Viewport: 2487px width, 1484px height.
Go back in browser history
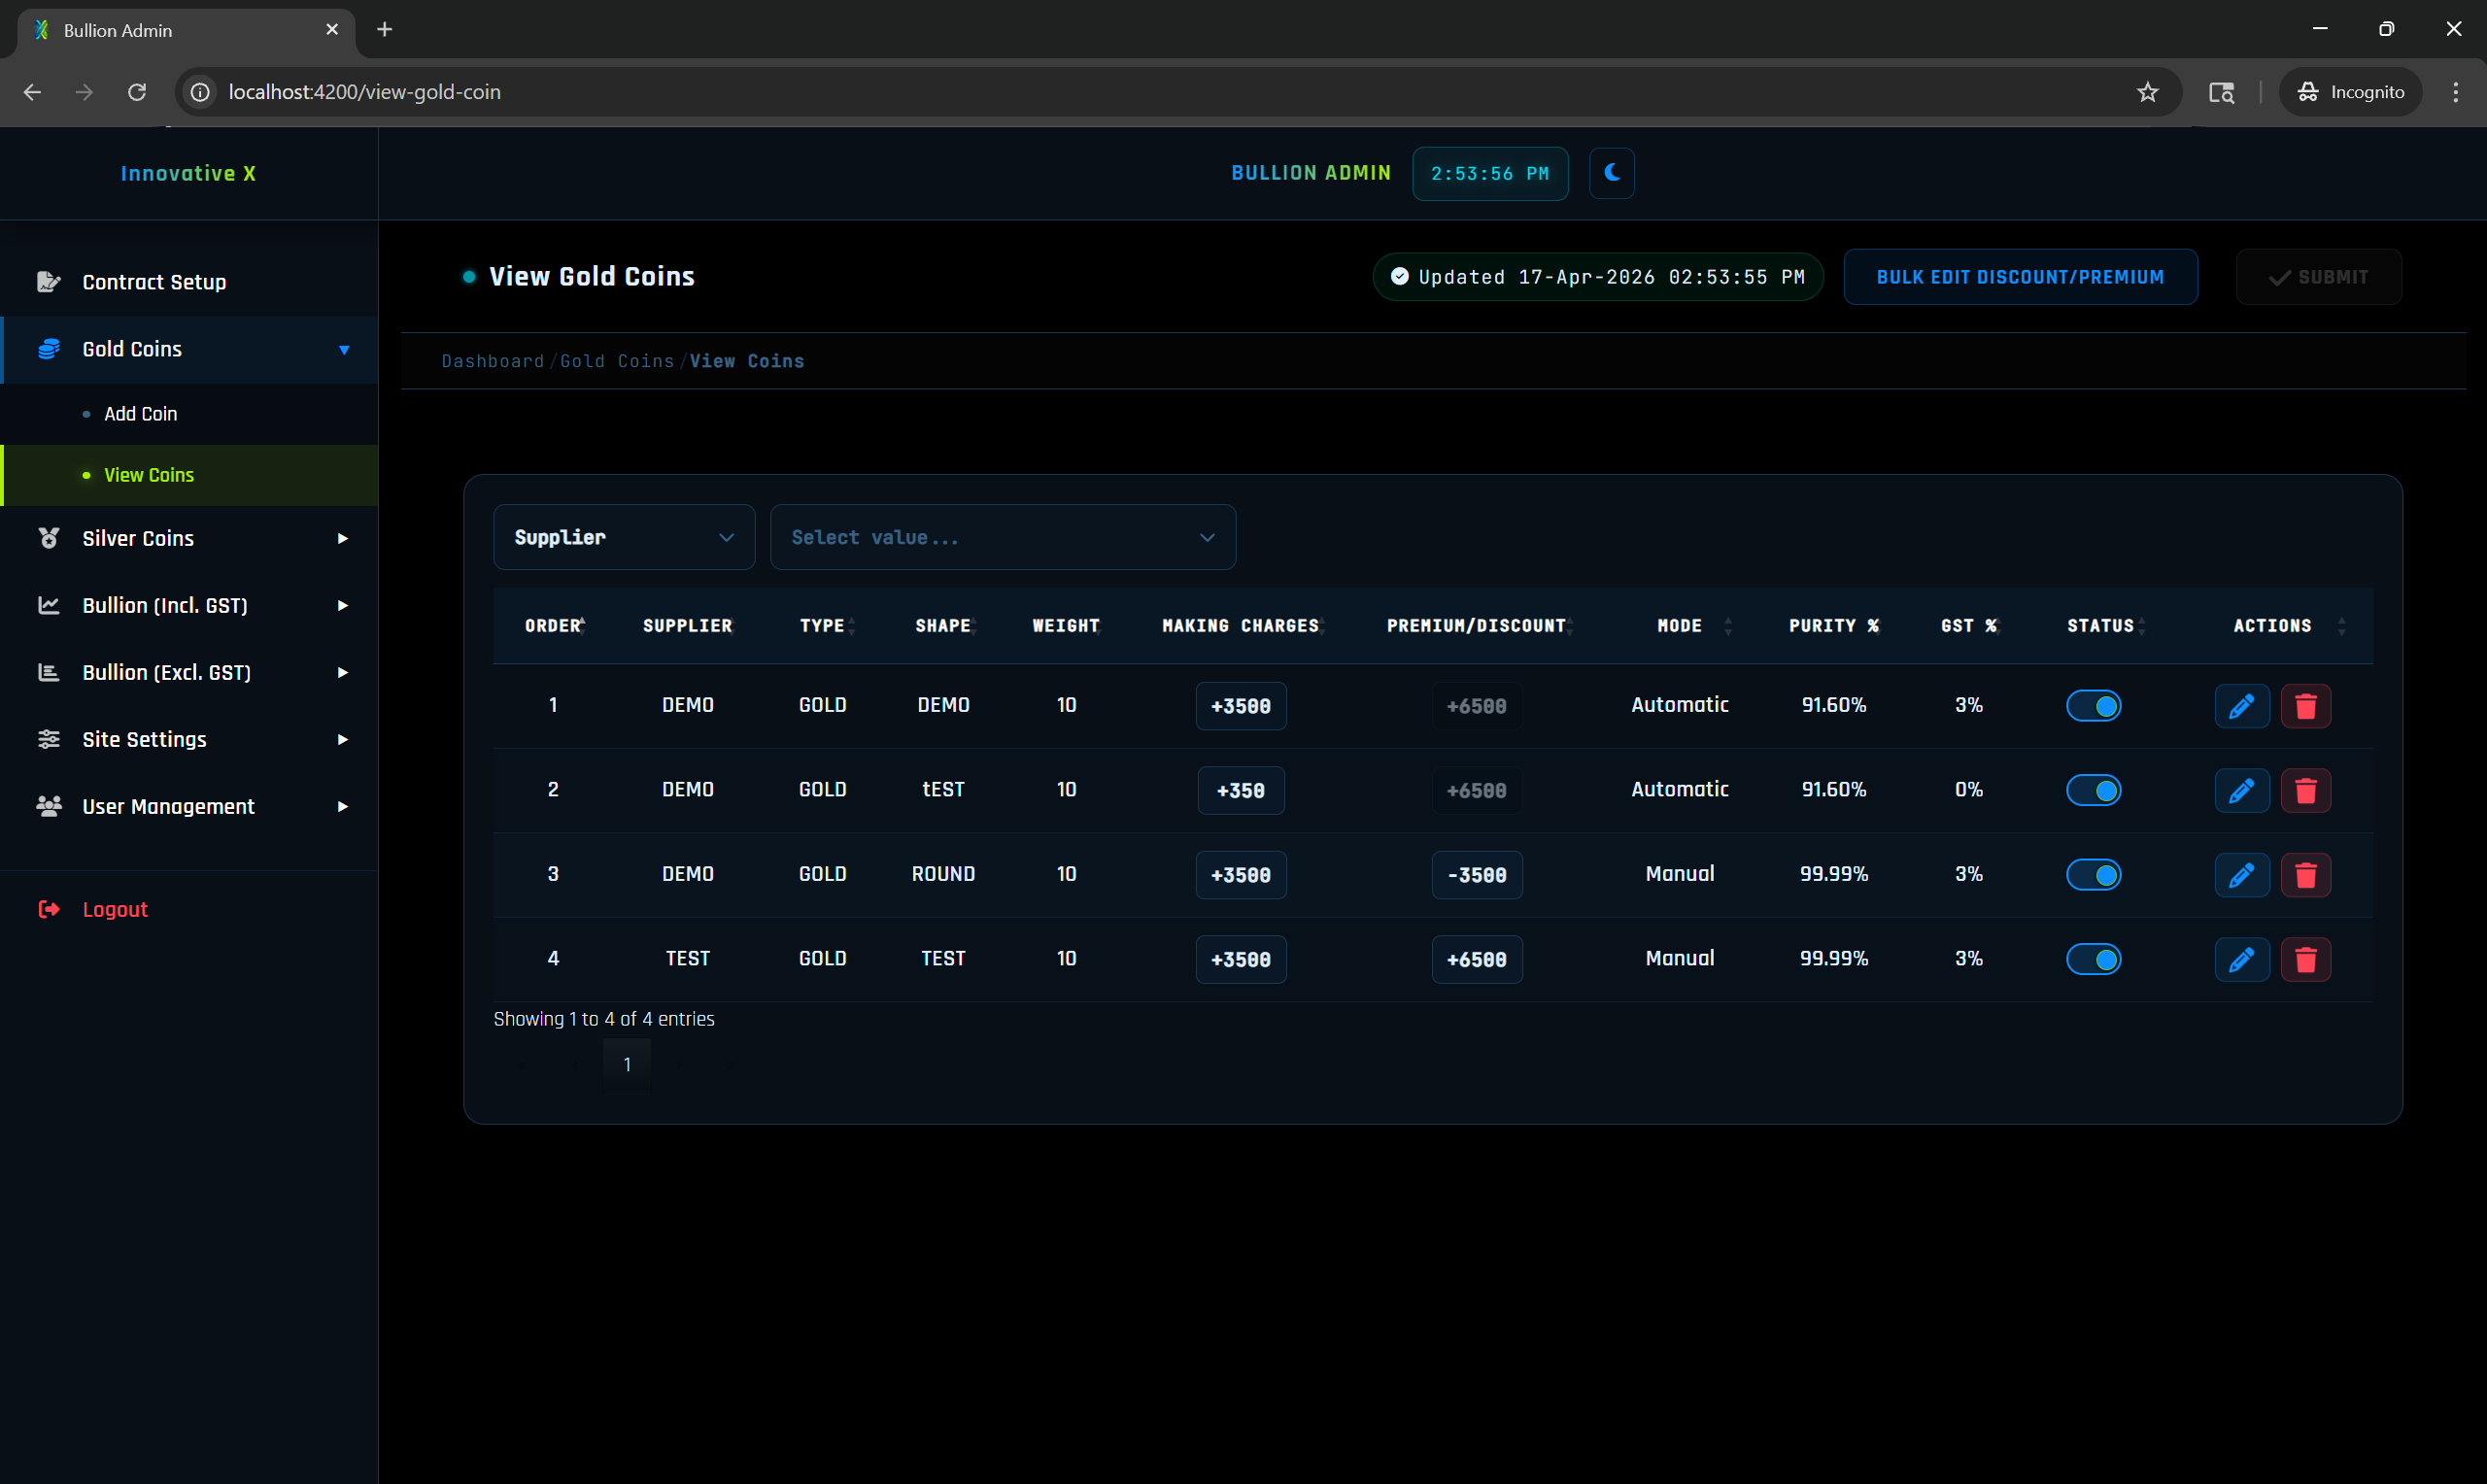click(x=32, y=92)
